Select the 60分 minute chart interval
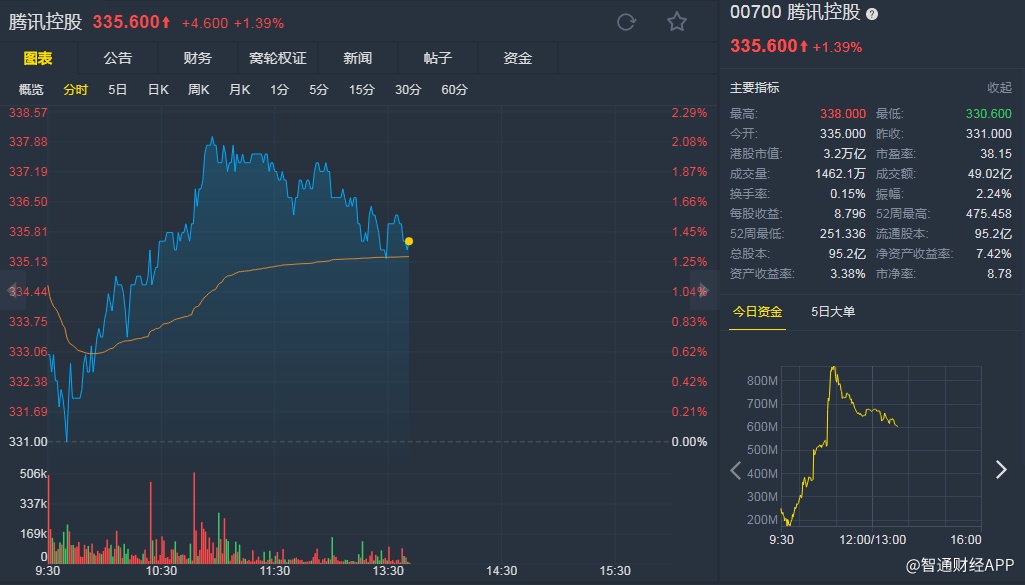This screenshot has width=1025, height=585. [x=454, y=90]
